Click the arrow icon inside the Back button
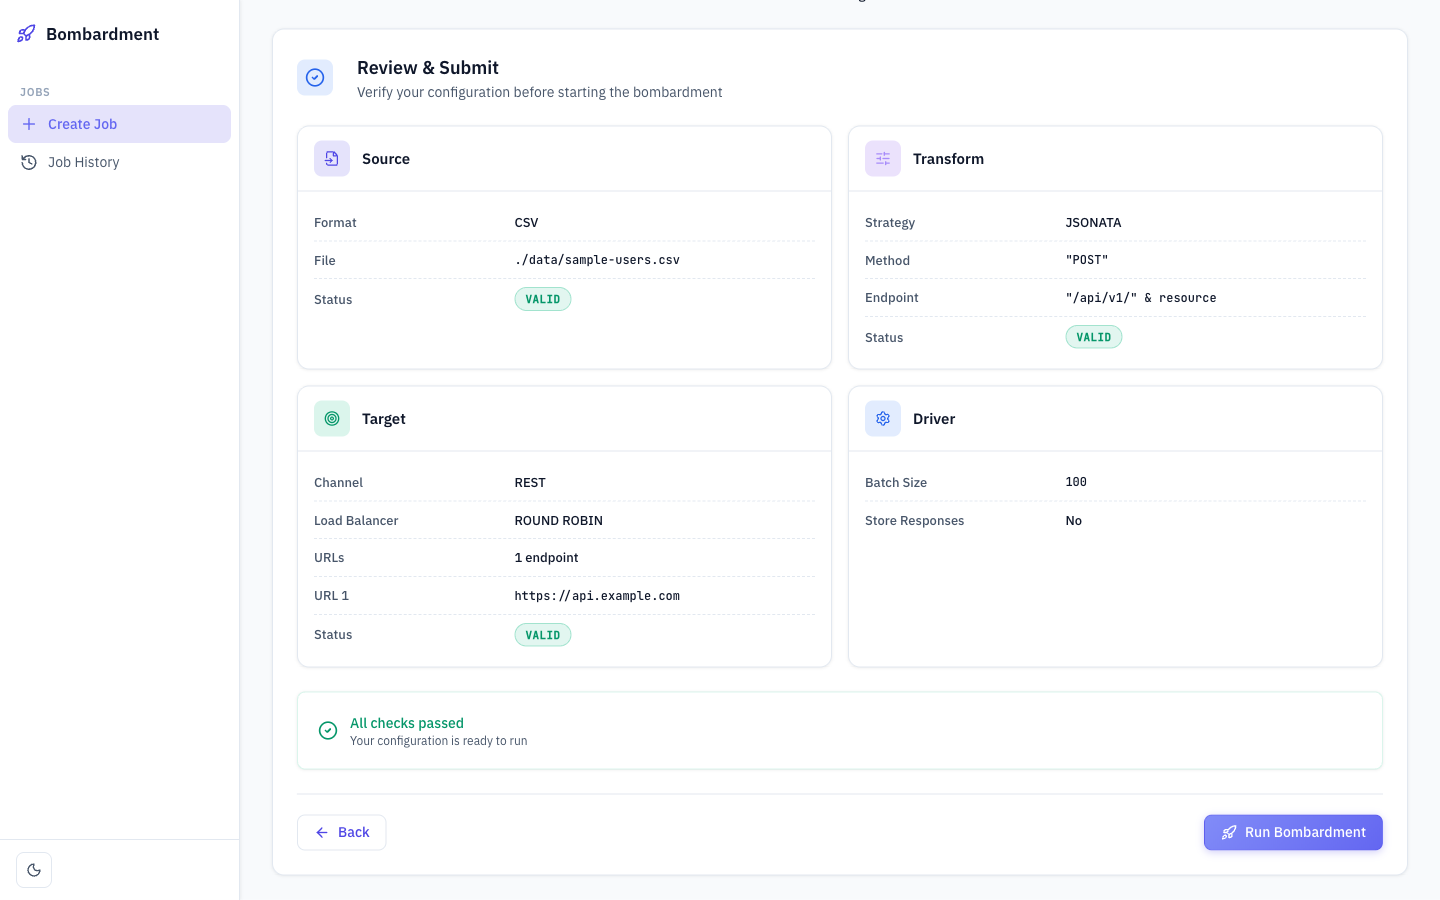Image resolution: width=1440 pixels, height=900 pixels. pyautogui.click(x=321, y=832)
